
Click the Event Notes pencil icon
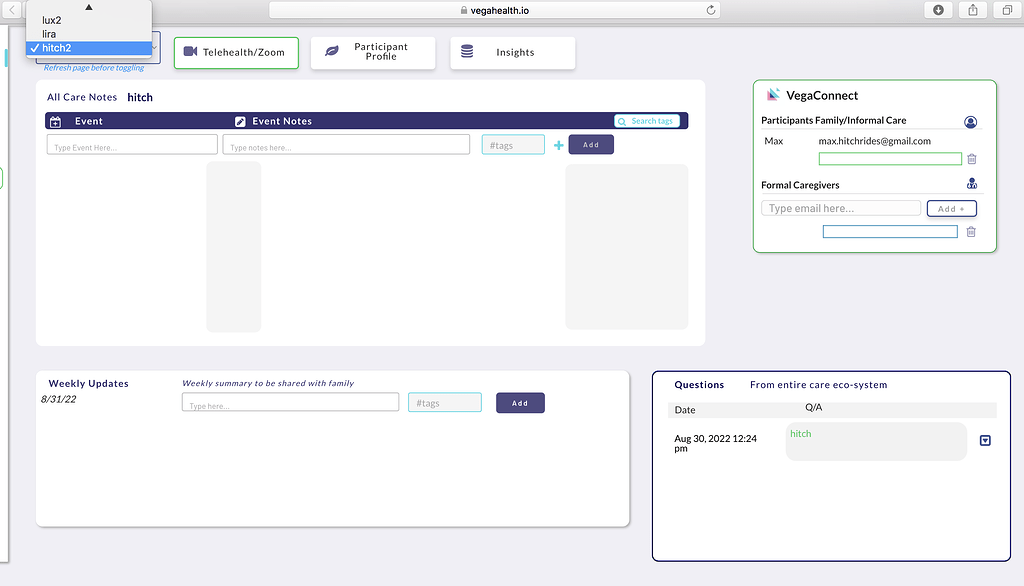239,121
